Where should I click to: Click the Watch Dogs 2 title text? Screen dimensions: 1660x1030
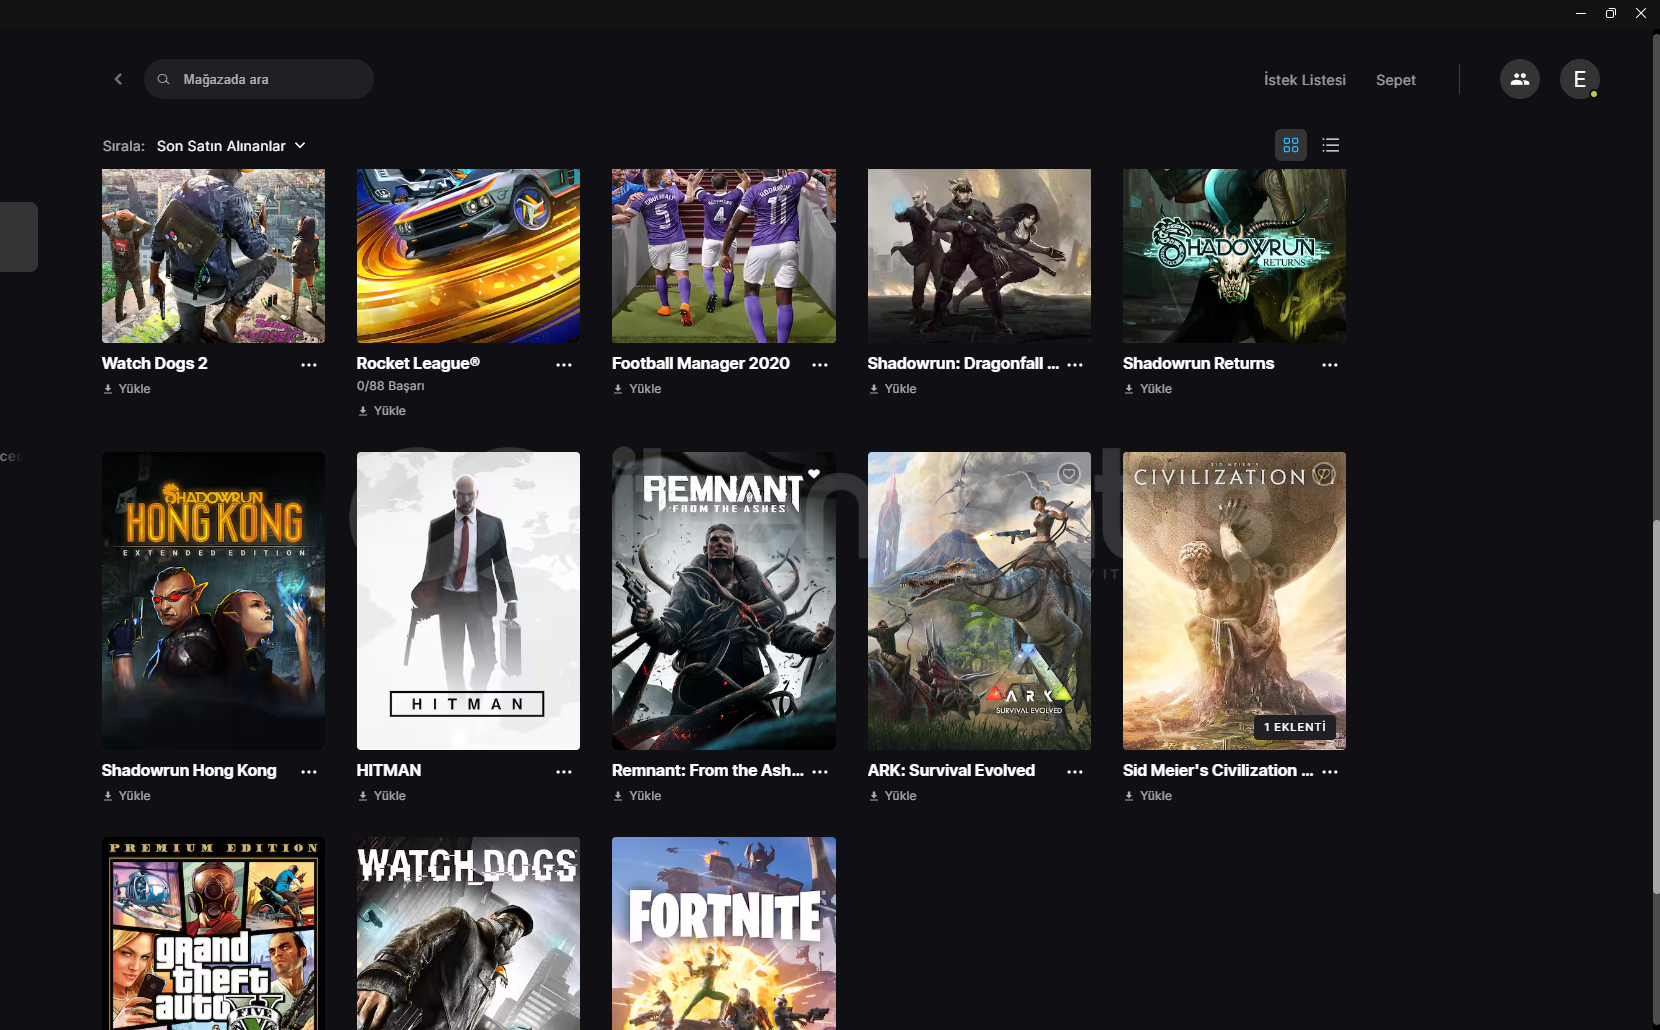pyautogui.click(x=154, y=364)
